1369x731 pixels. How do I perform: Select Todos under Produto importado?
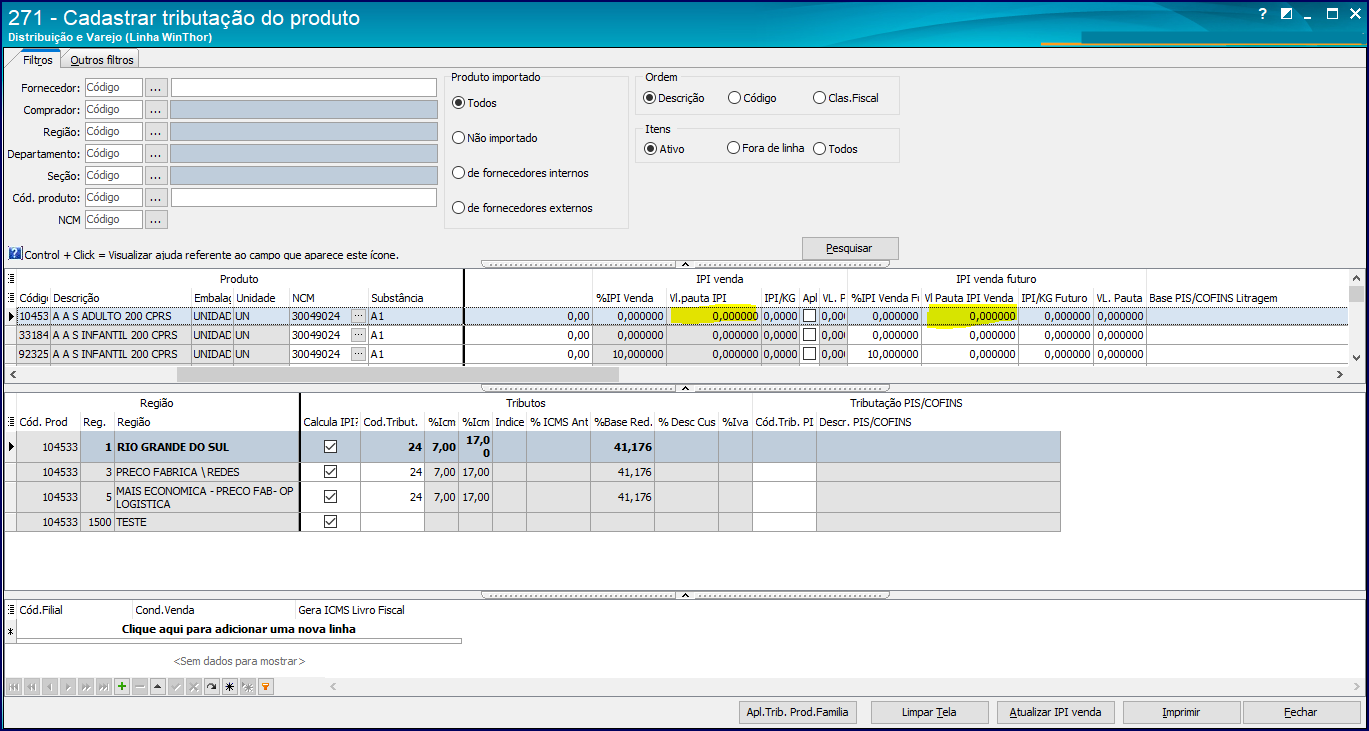(x=474, y=103)
